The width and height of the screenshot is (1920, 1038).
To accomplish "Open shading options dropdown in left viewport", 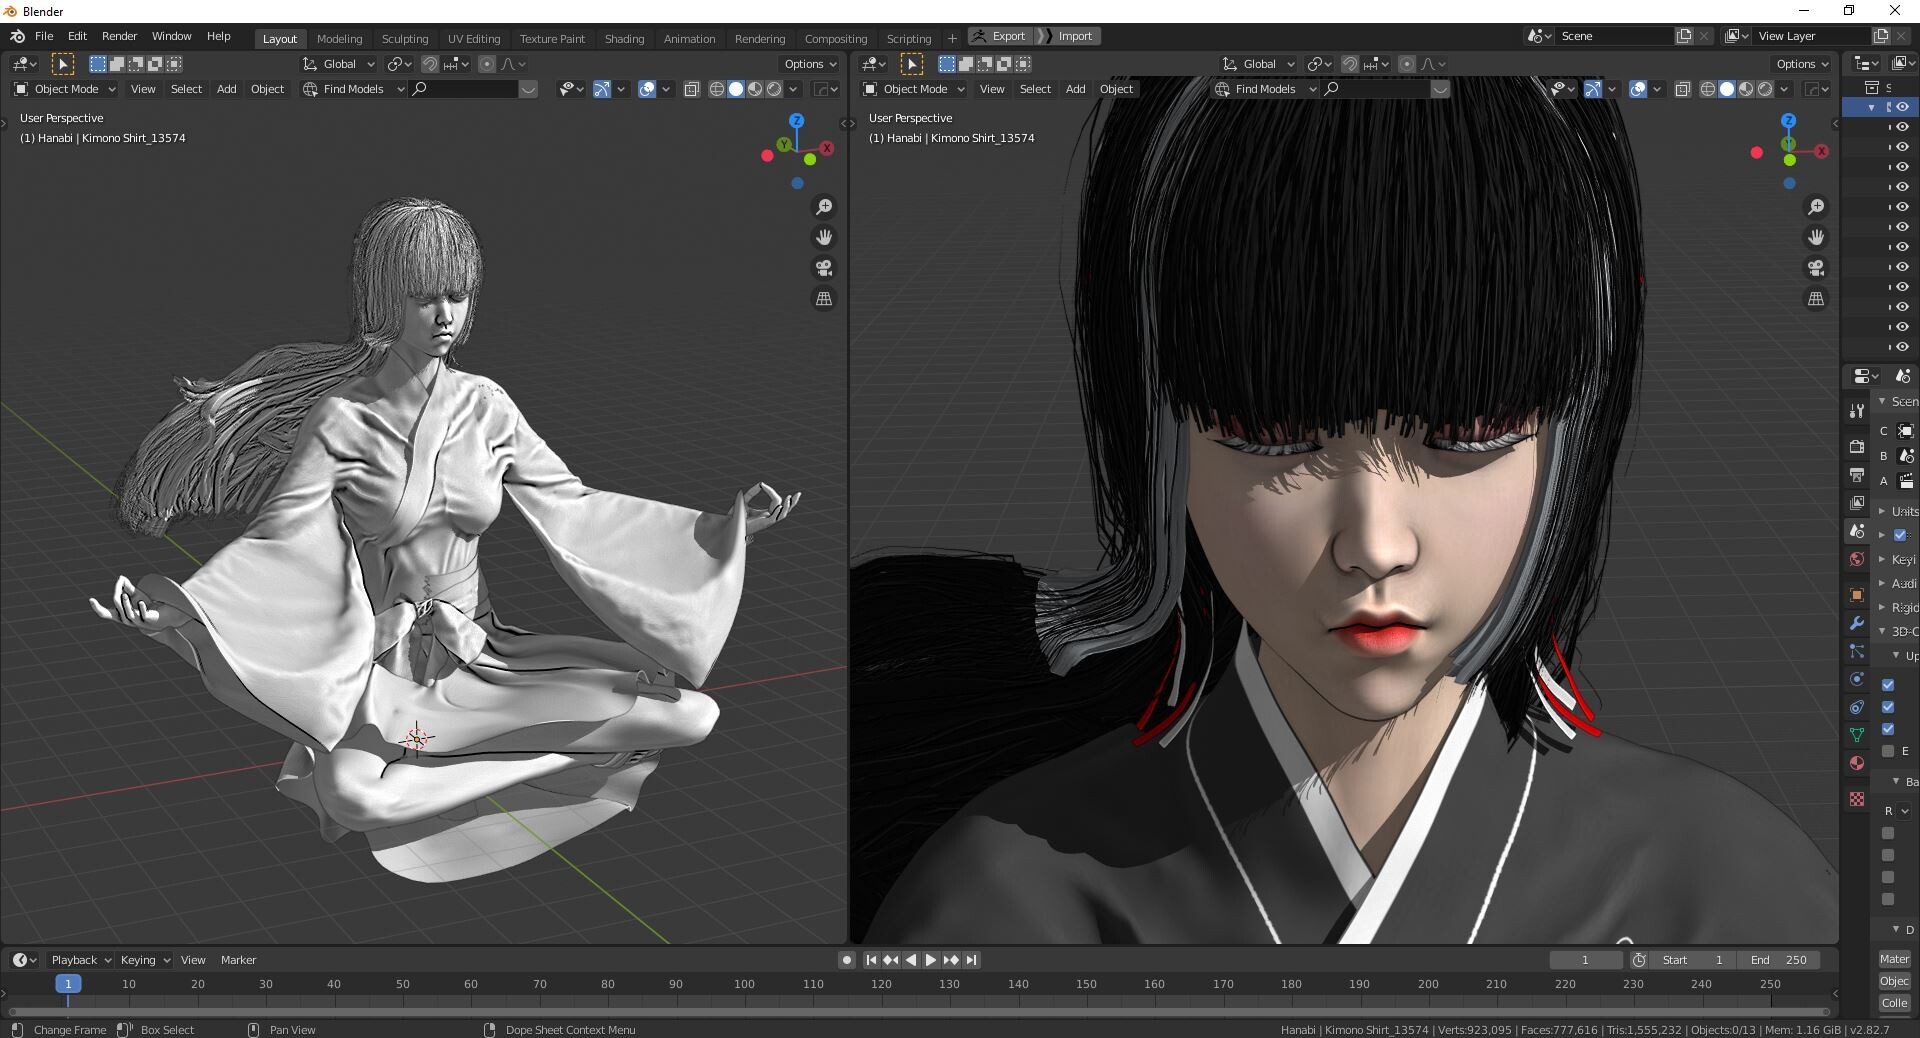I will tap(794, 89).
